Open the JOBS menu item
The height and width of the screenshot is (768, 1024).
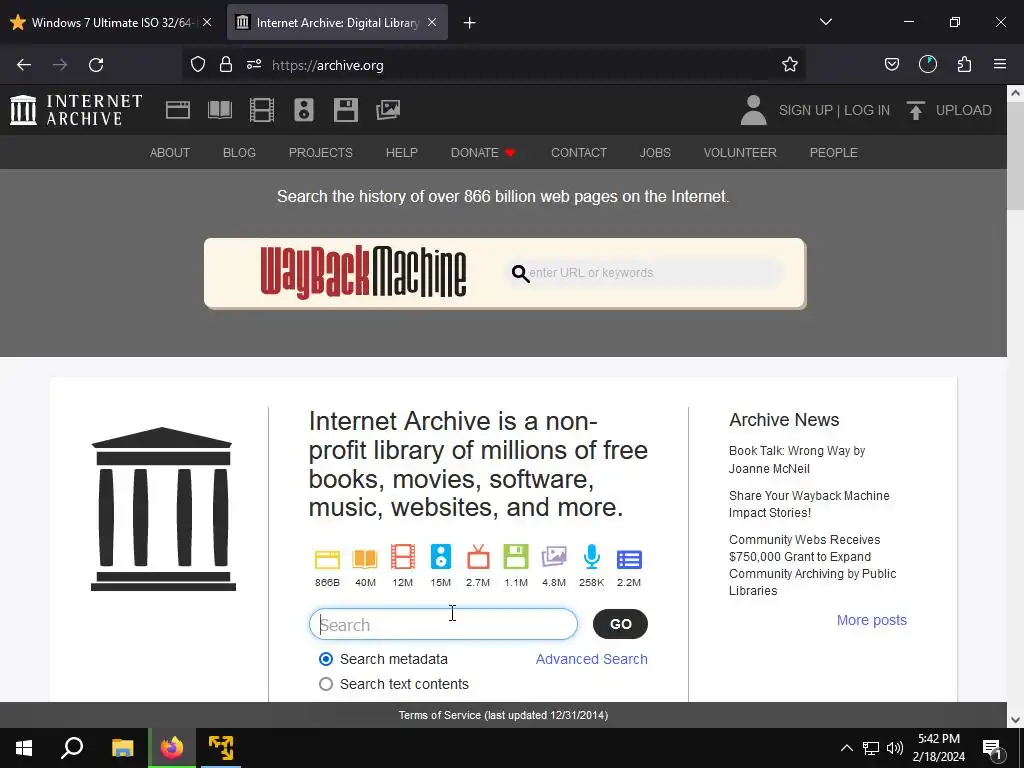coord(655,153)
